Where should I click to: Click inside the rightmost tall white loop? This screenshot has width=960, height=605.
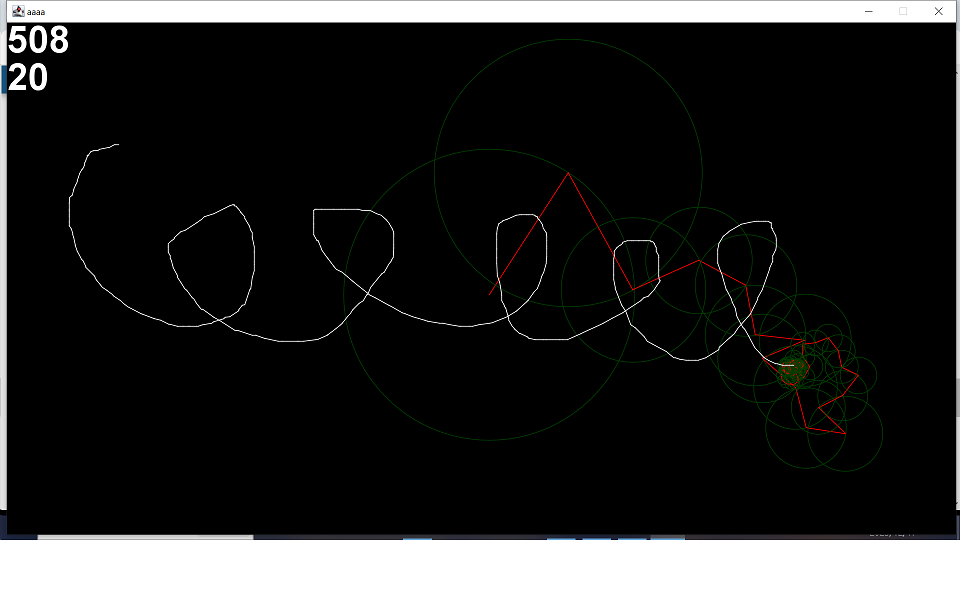pyautogui.click(x=748, y=263)
